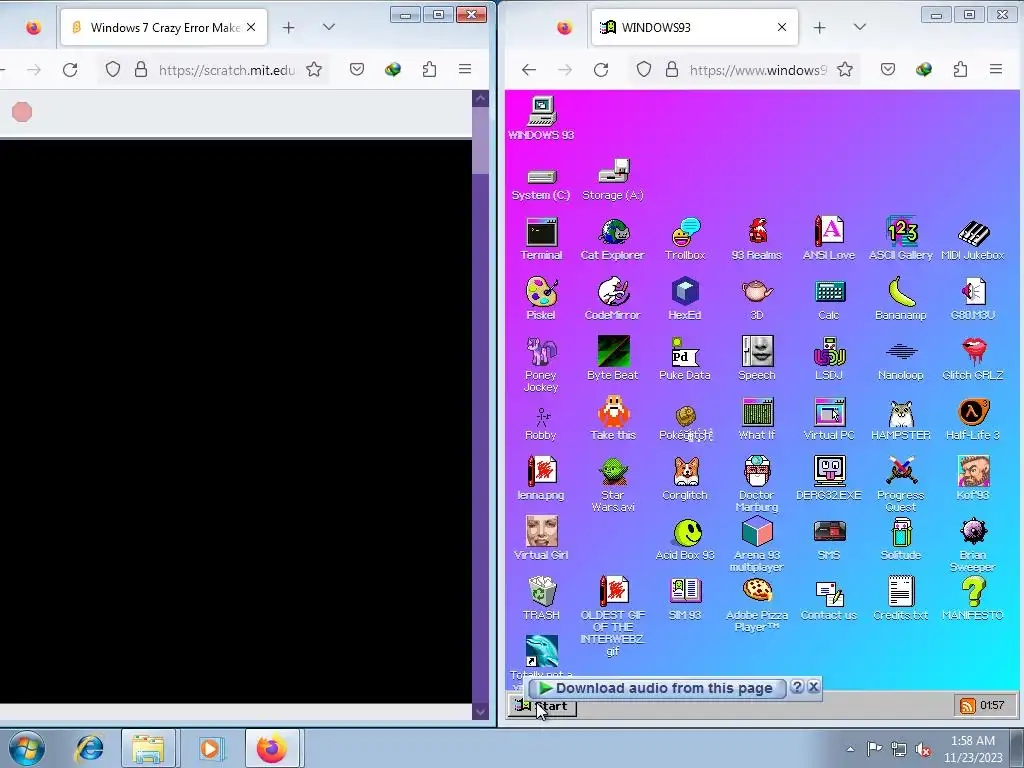
Task: Open the Solitude icon
Action: click(x=901, y=539)
